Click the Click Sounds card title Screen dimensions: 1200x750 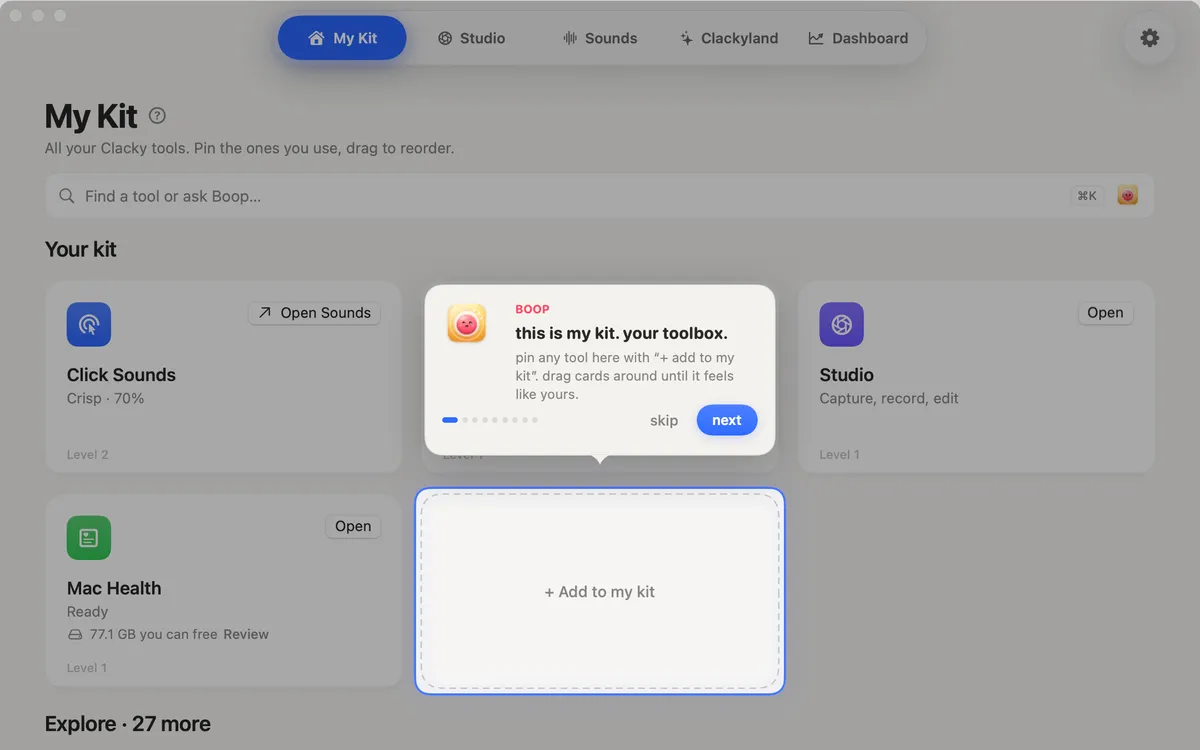point(121,375)
